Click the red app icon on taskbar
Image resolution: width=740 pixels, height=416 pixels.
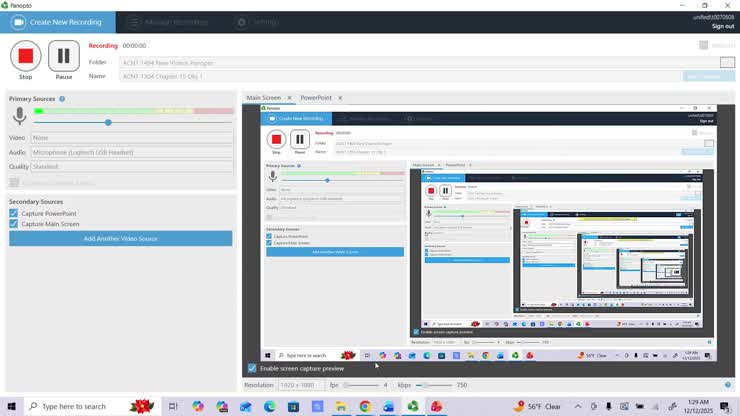pyautogui.click(x=437, y=407)
